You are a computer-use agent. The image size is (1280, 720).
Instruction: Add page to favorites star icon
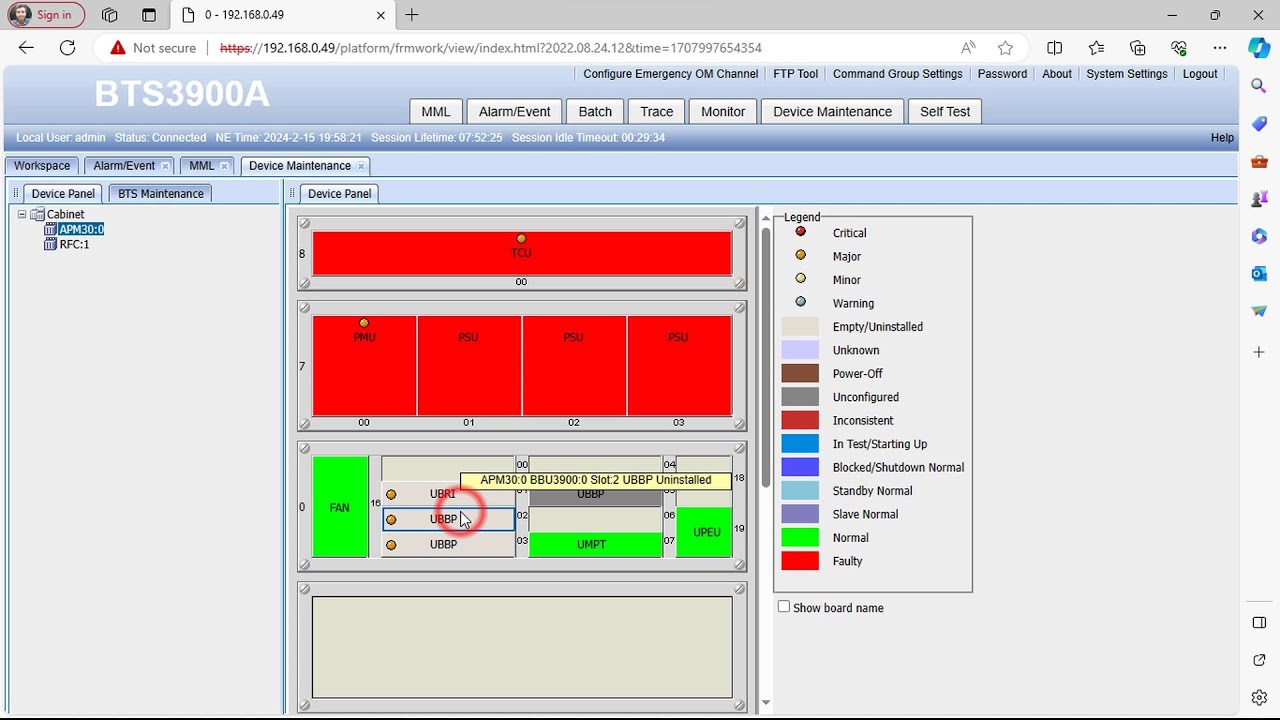[x=1005, y=48]
